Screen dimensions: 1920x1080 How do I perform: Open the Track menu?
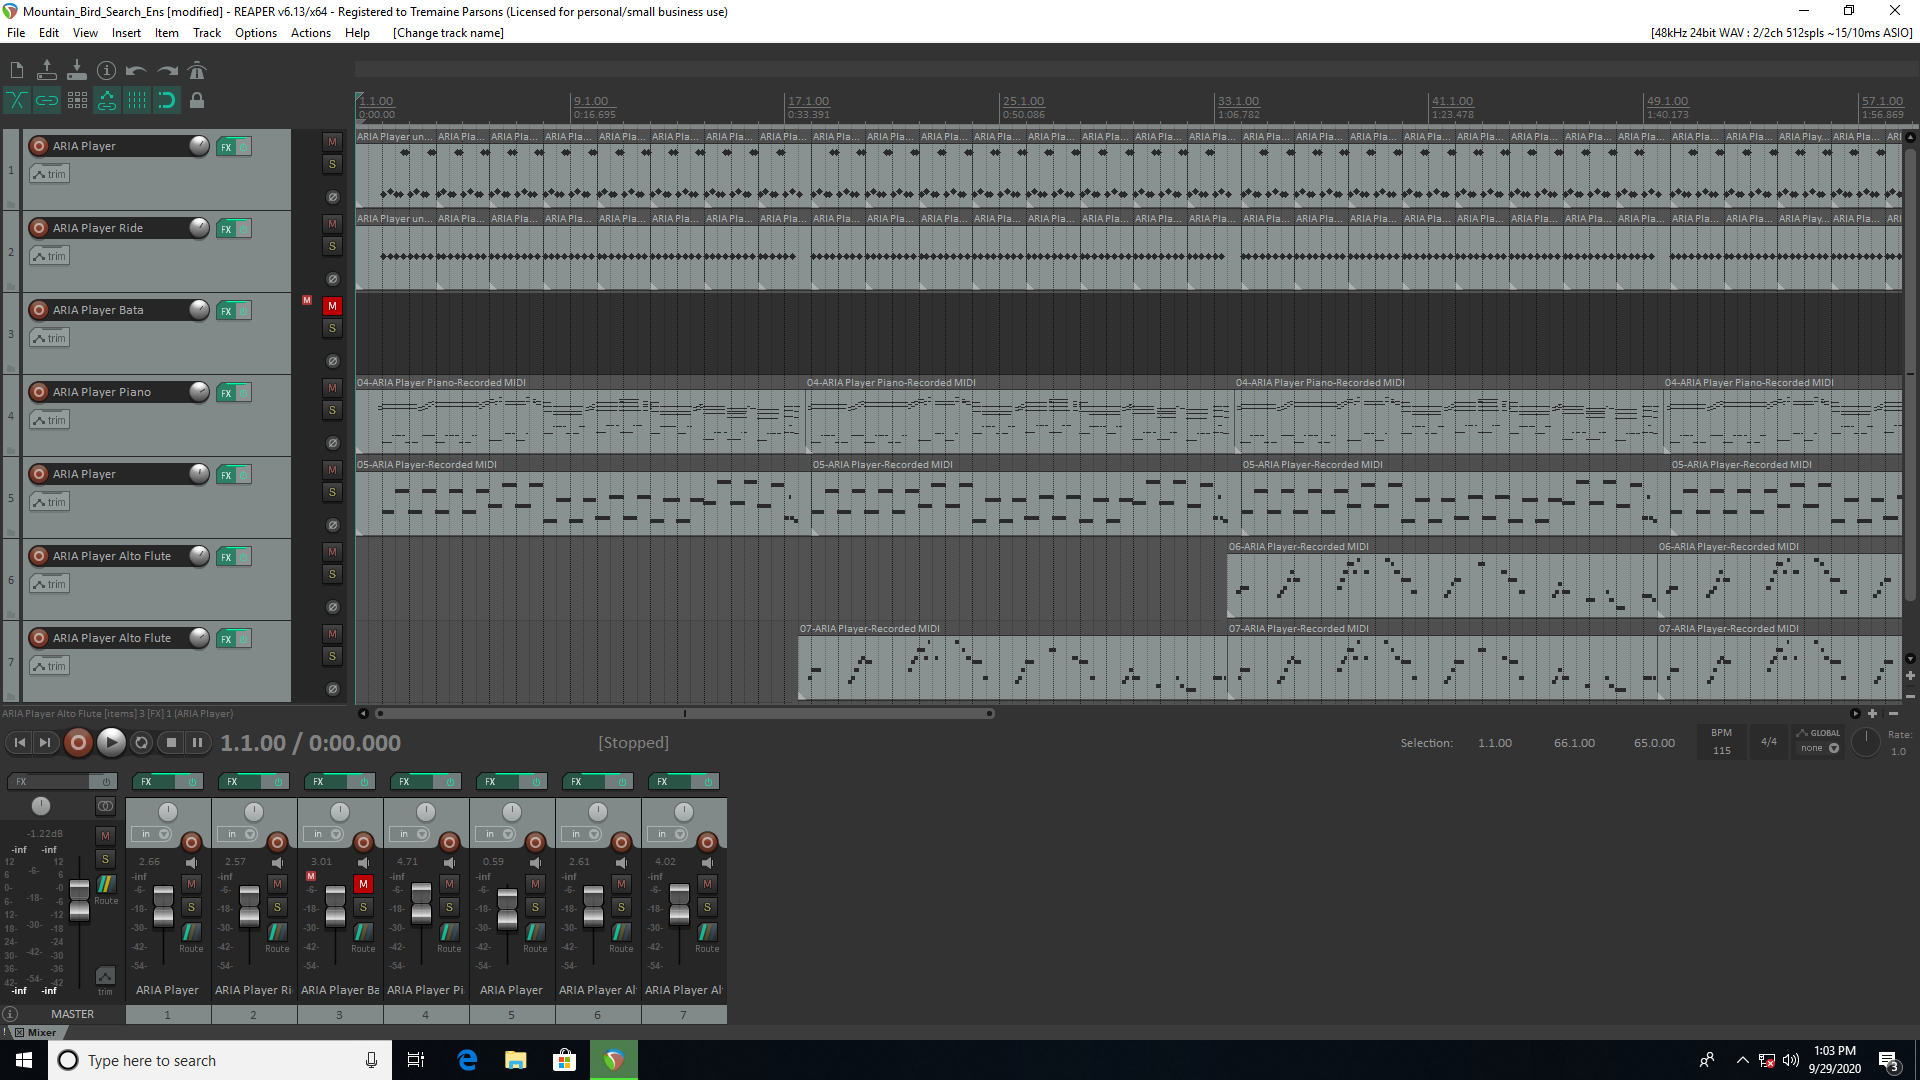click(x=207, y=33)
